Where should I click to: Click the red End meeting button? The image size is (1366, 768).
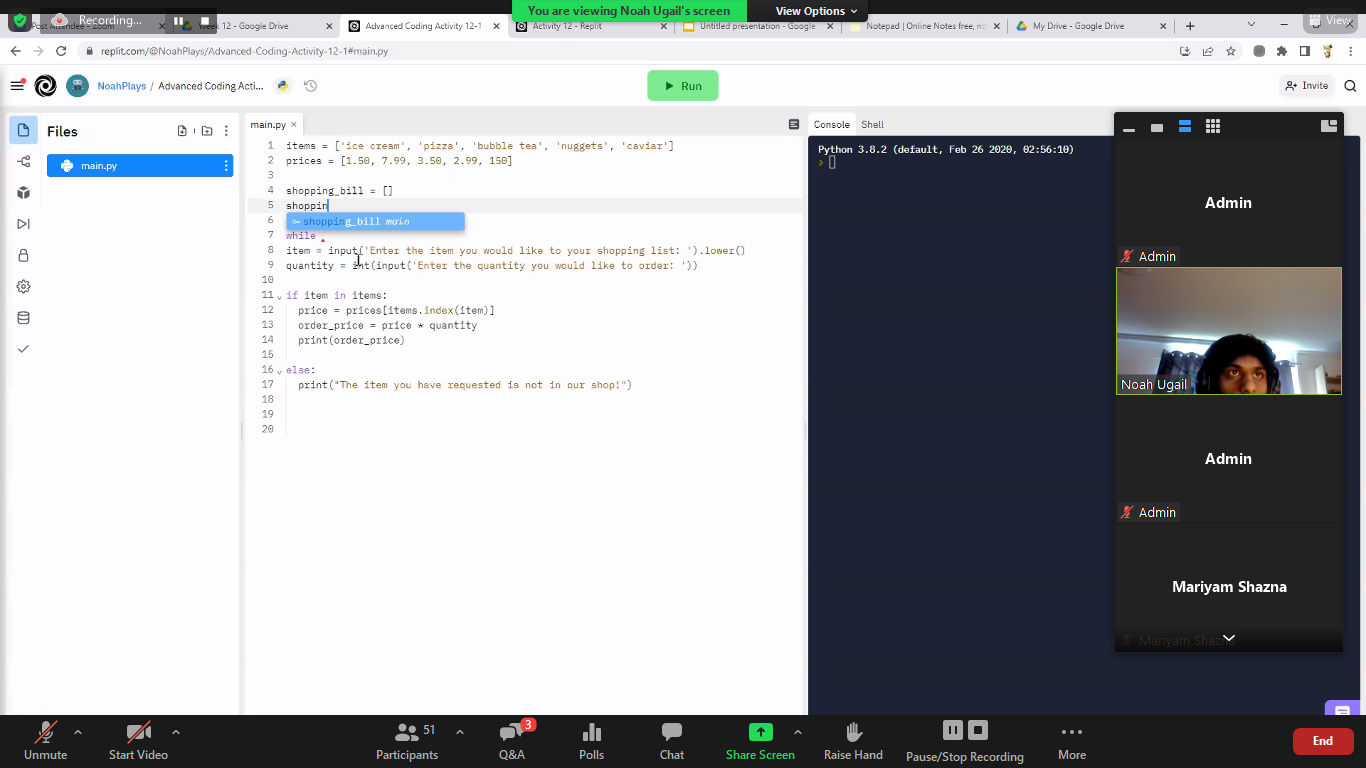pos(1323,741)
